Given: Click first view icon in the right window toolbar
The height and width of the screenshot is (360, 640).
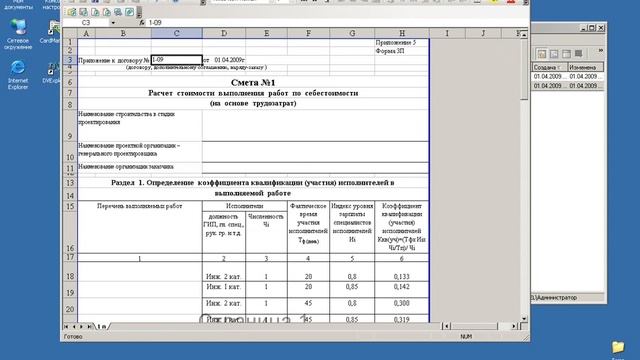Looking at the screenshot, I should 542,54.
